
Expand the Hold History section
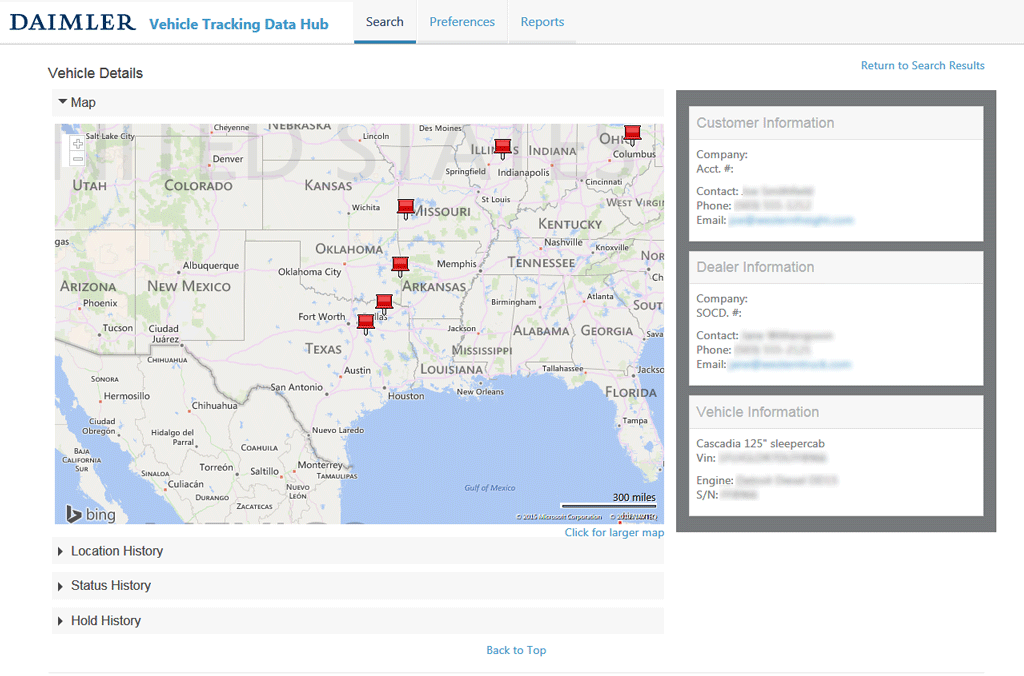[x=105, y=621]
